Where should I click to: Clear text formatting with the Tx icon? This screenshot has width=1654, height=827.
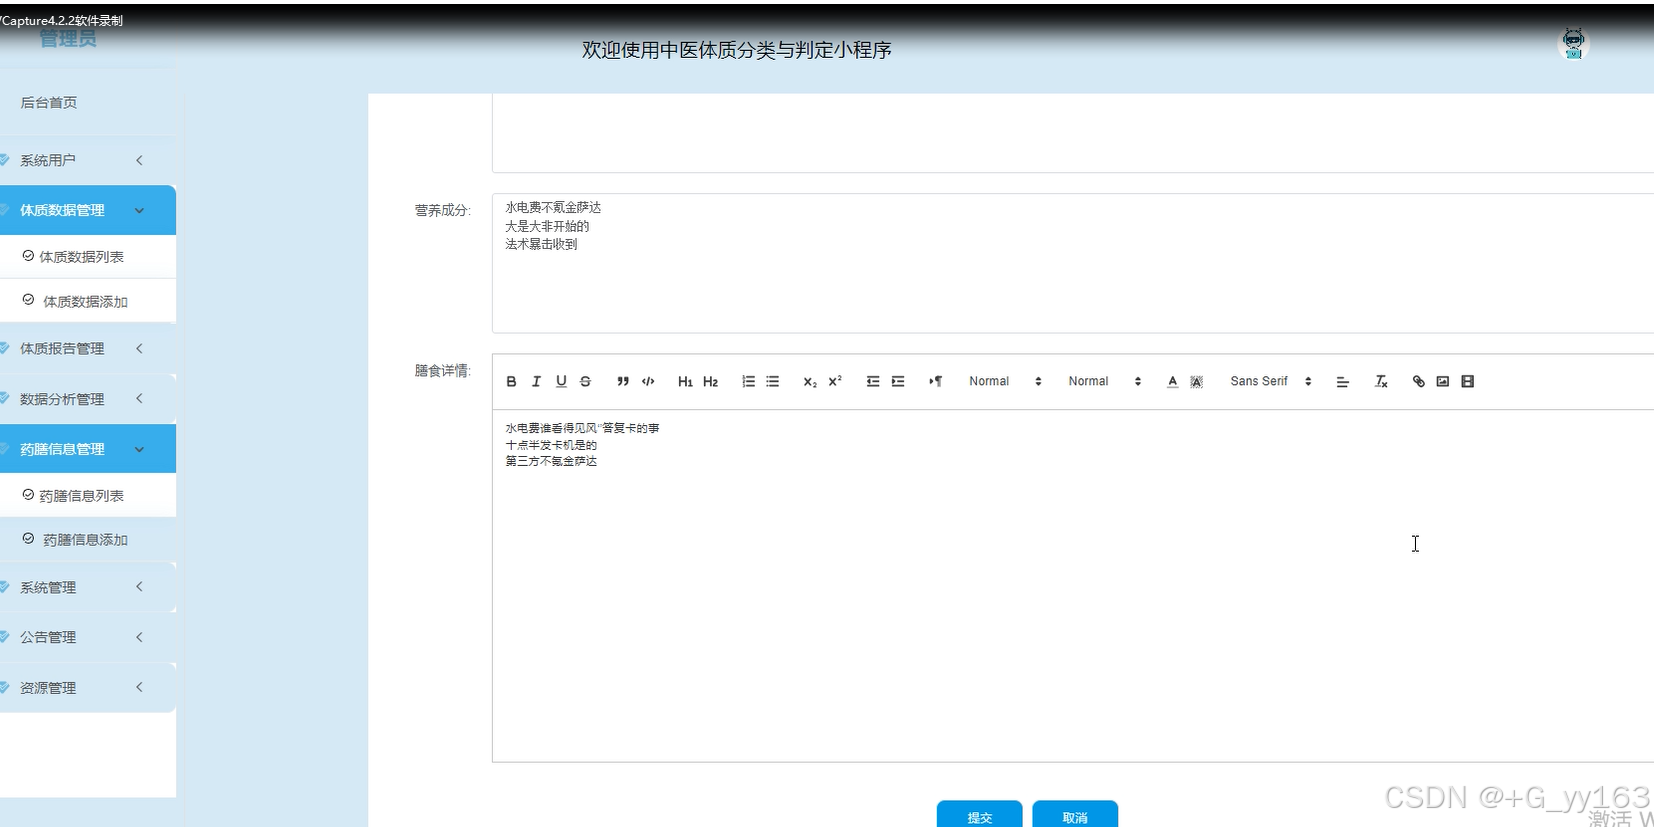(1381, 381)
